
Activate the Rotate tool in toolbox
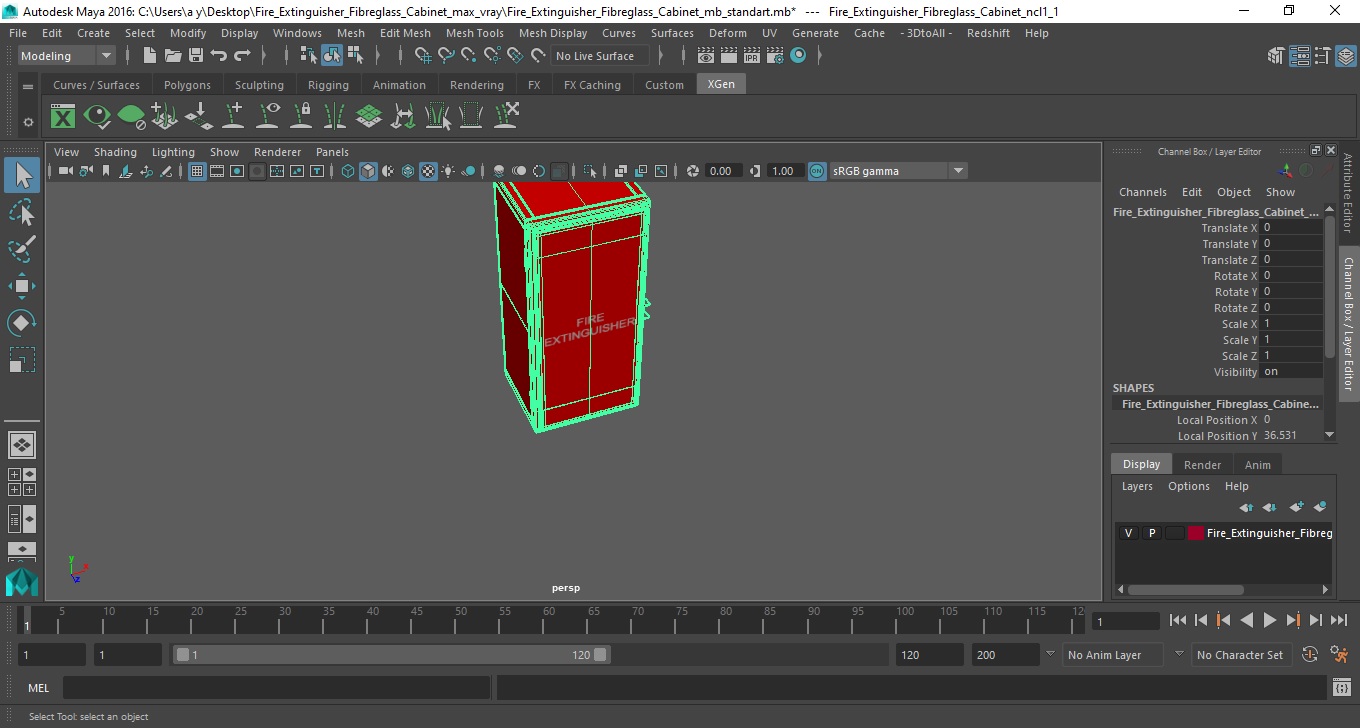(22, 322)
